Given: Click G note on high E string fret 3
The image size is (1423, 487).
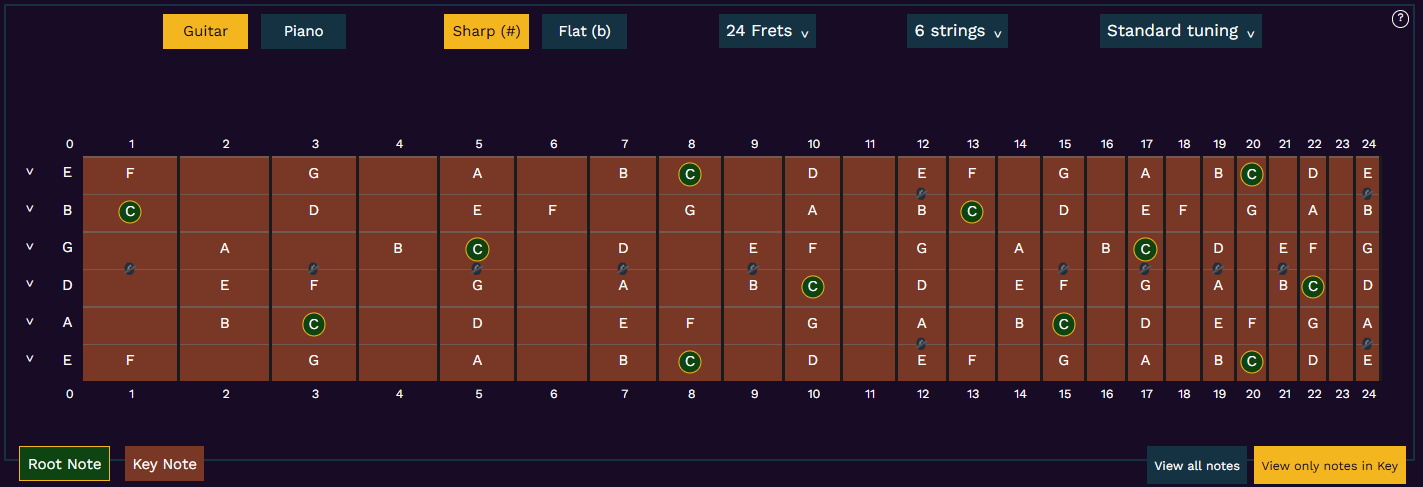Looking at the screenshot, I should 314,173.
